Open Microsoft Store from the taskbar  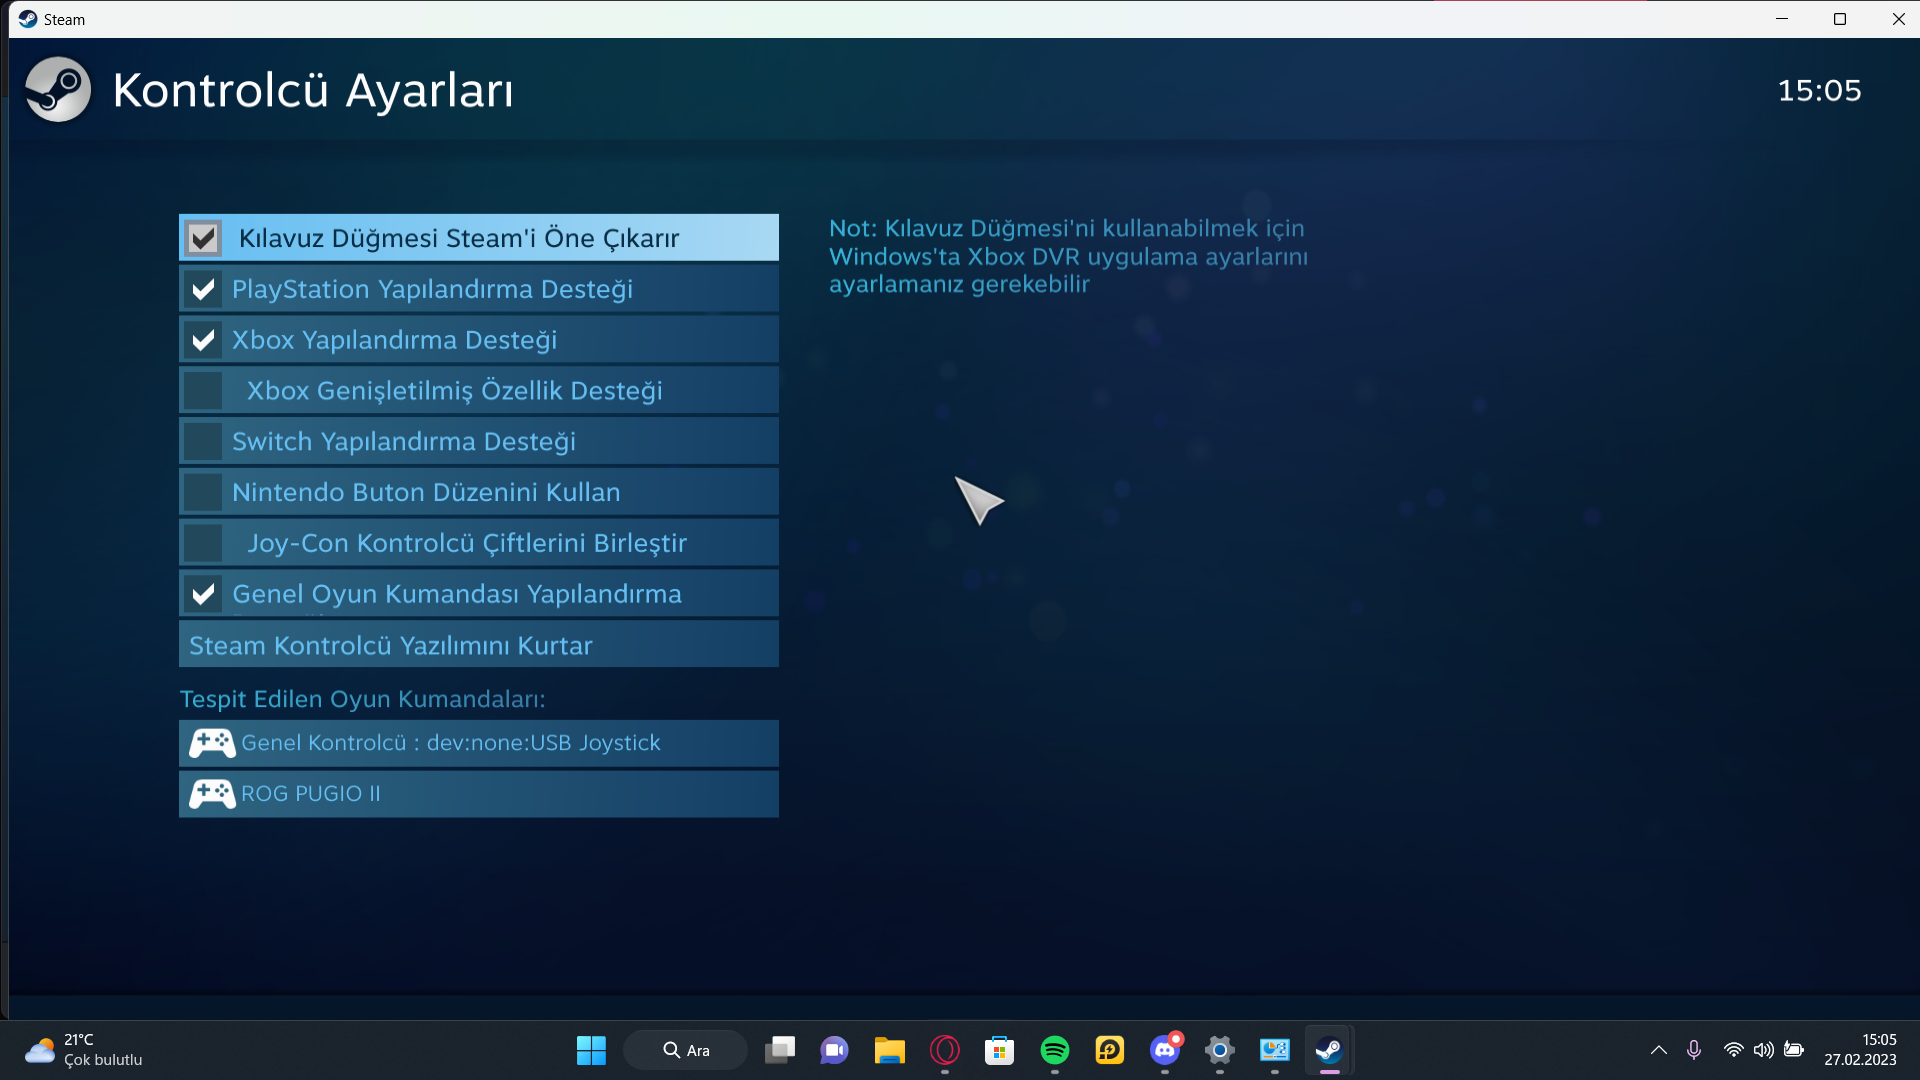pos(999,1050)
